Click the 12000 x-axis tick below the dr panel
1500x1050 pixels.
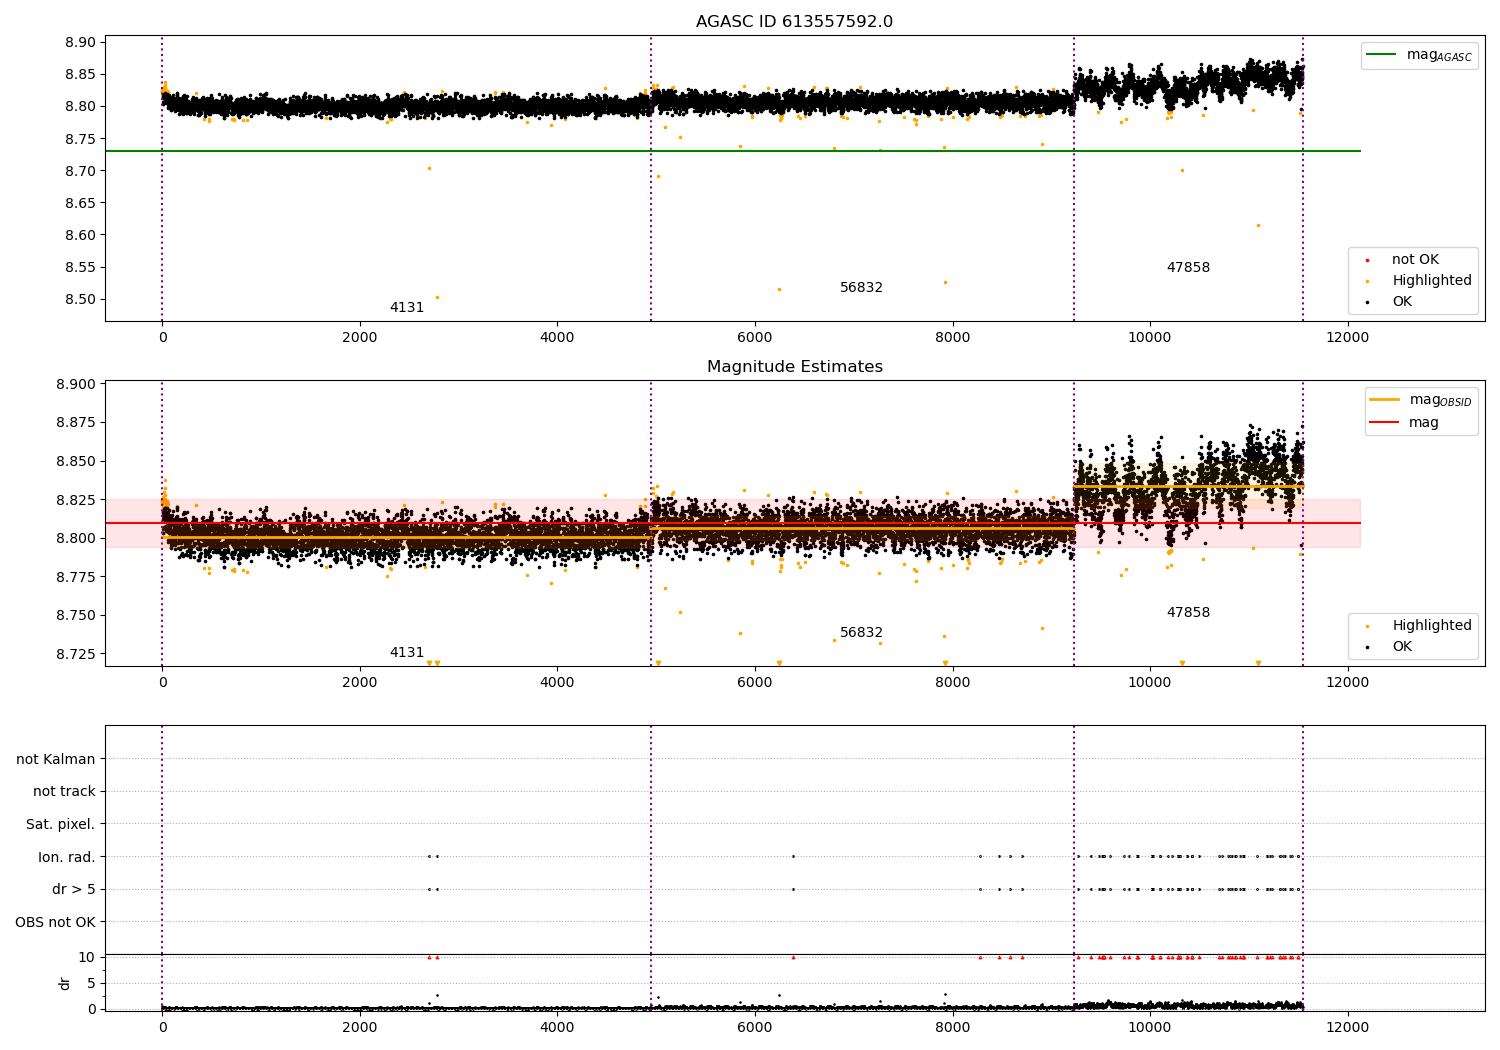[1347, 1027]
